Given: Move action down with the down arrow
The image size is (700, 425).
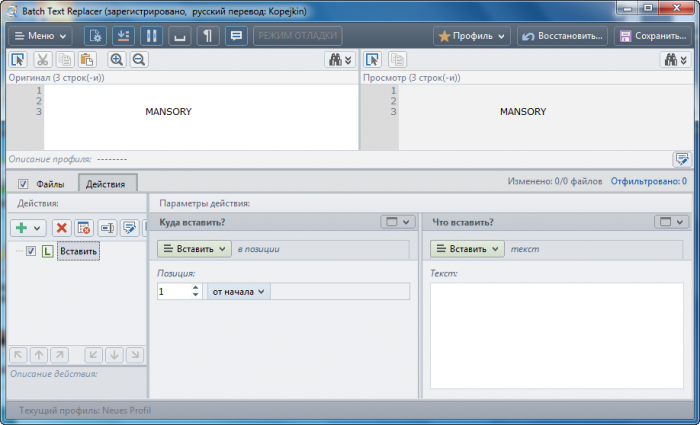Looking at the screenshot, I should (x=114, y=355).
